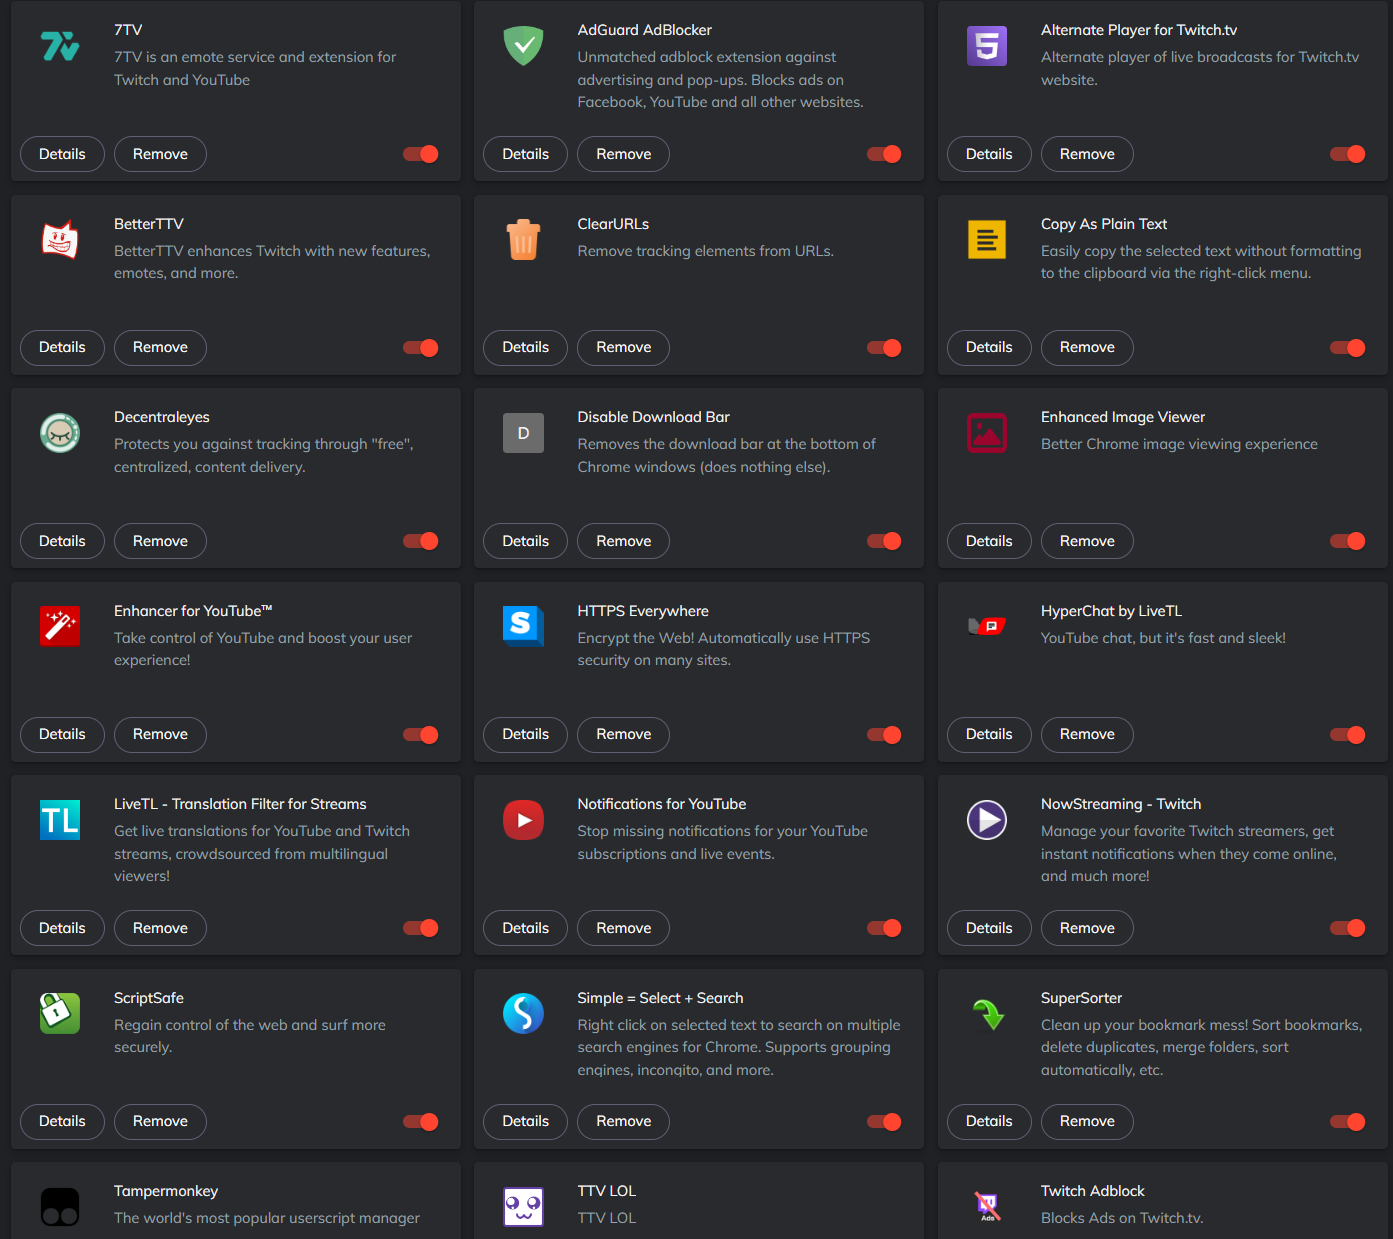1393x1239 pixels.
Task: Click the Disable Download Bar D icon
Action: tap(523, 433)
